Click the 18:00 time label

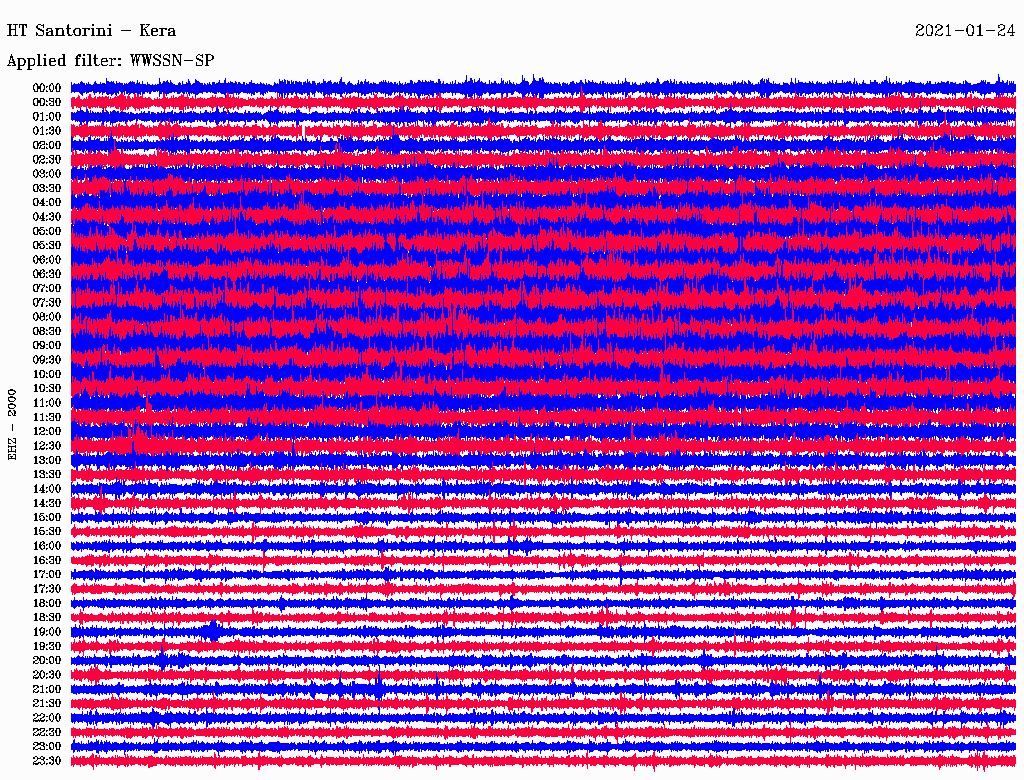click(x=47, y=604)
